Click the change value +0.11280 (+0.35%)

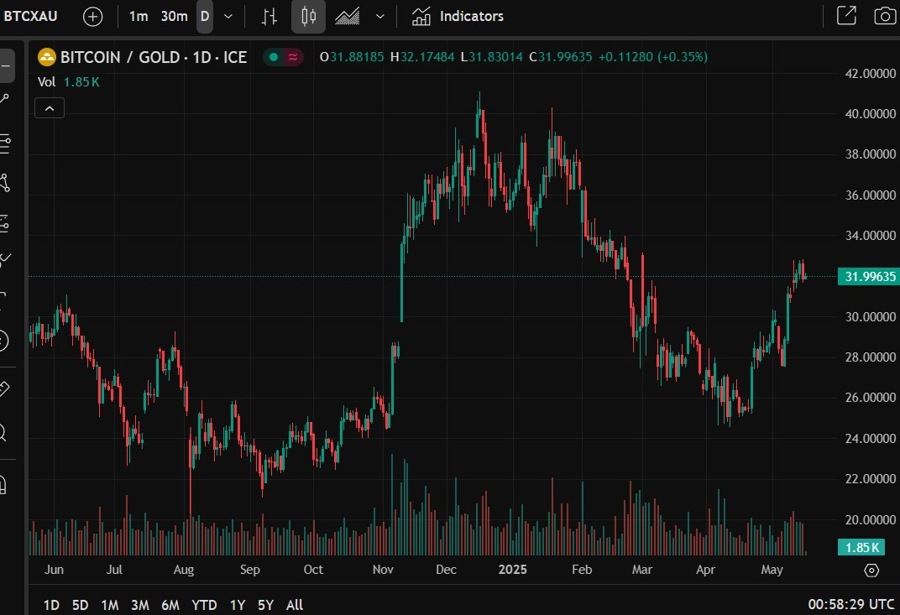point(653,57)
